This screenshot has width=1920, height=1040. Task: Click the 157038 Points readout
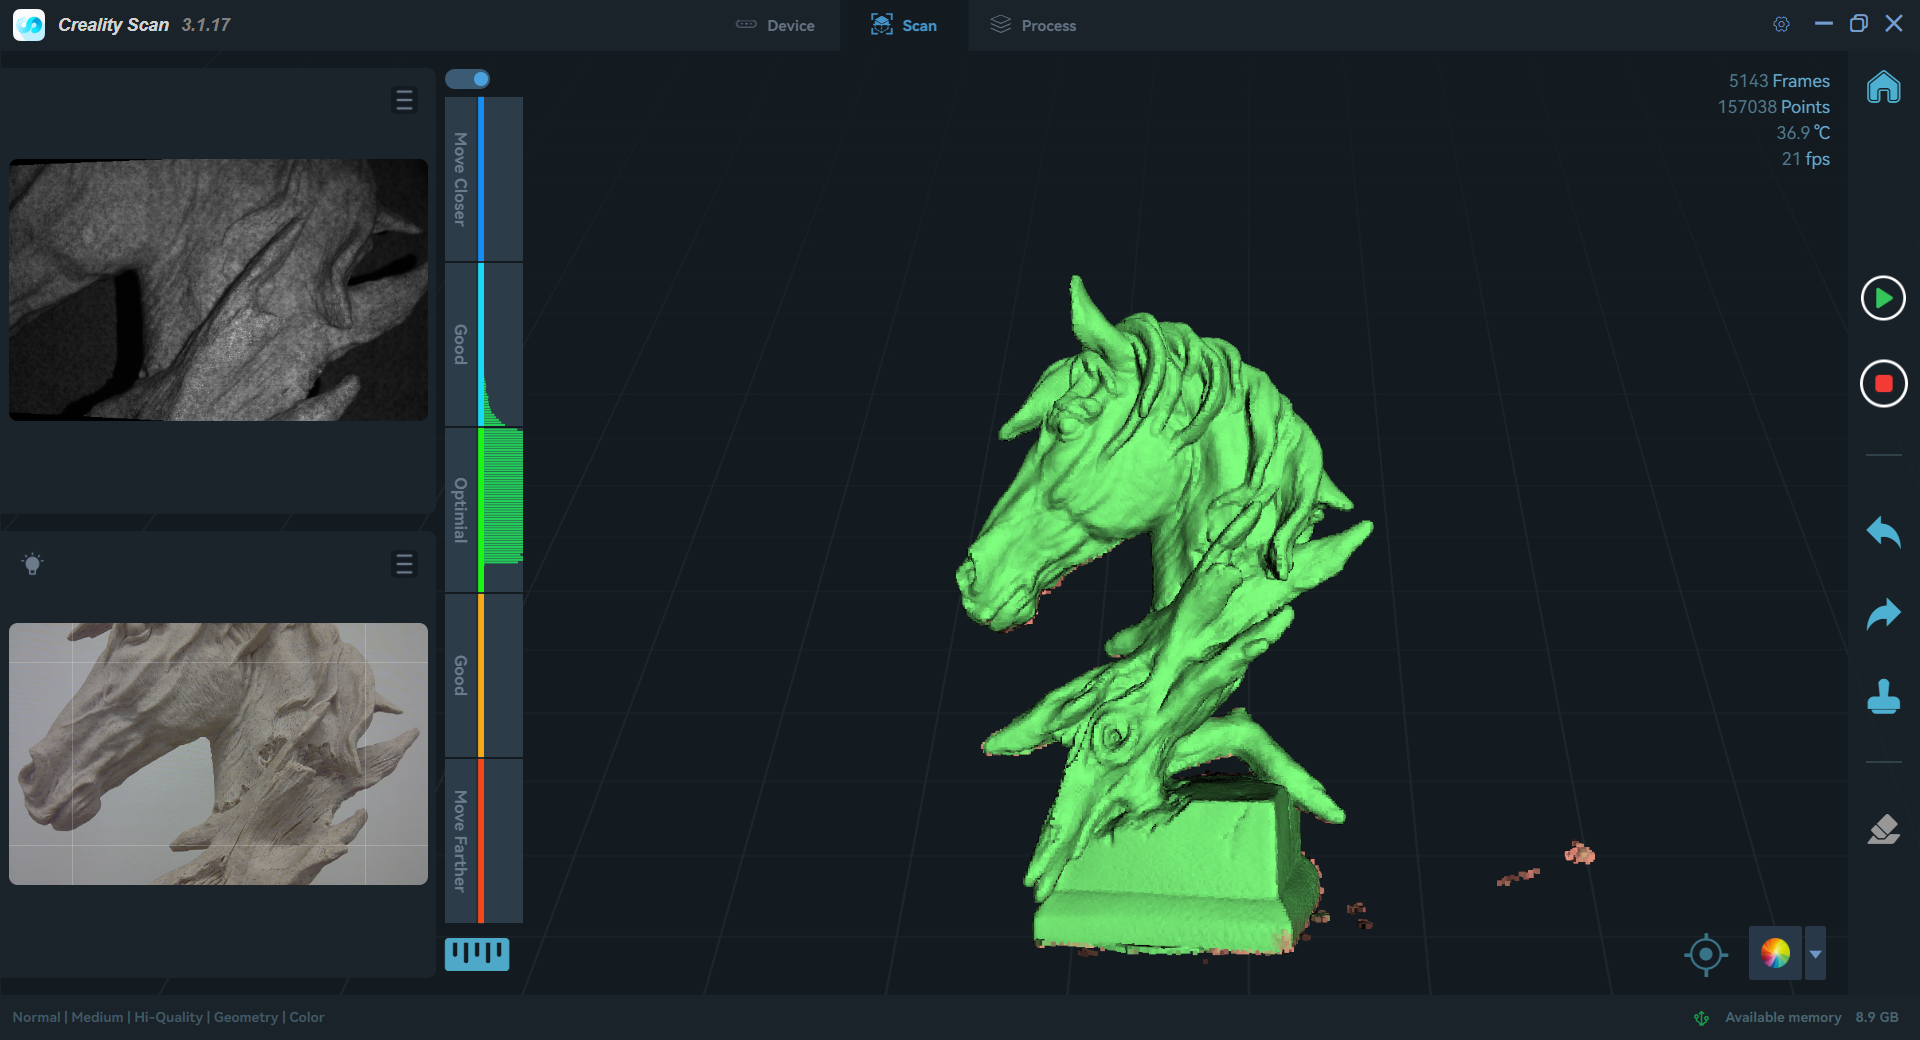(1773, 107)
